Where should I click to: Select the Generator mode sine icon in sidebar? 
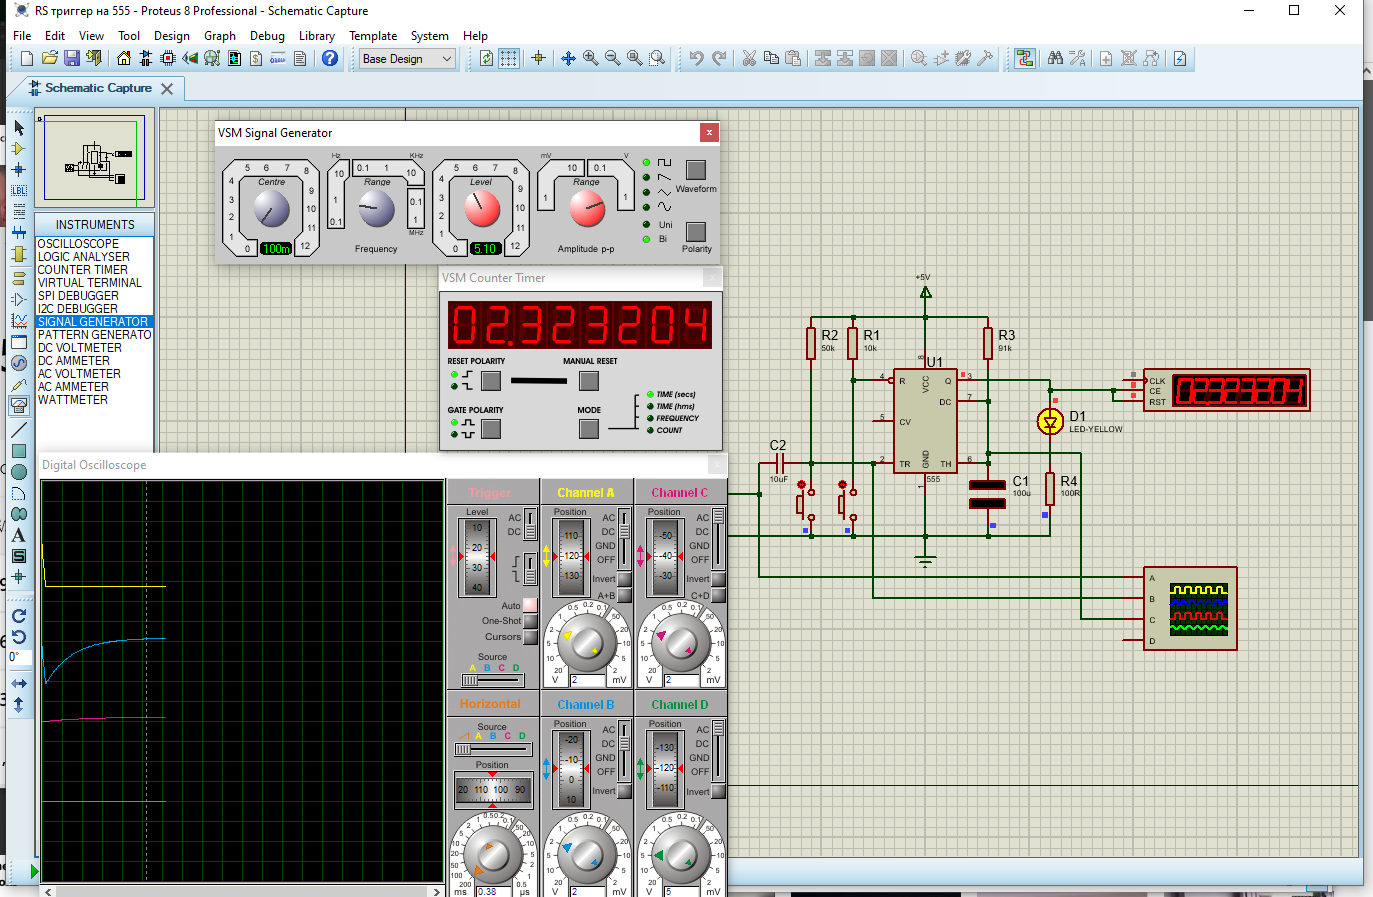coord(19,363)
